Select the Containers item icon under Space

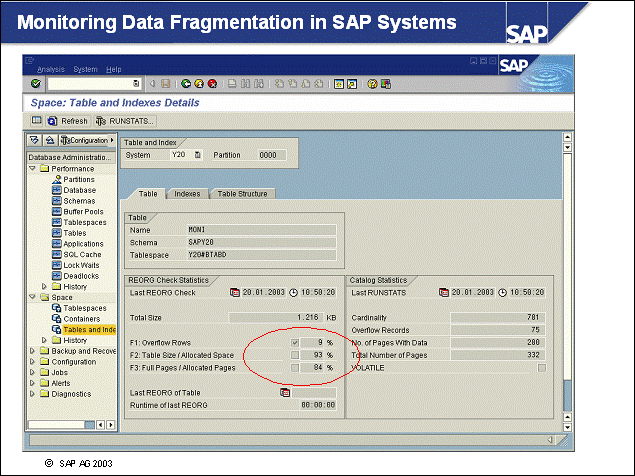point(56,319)
